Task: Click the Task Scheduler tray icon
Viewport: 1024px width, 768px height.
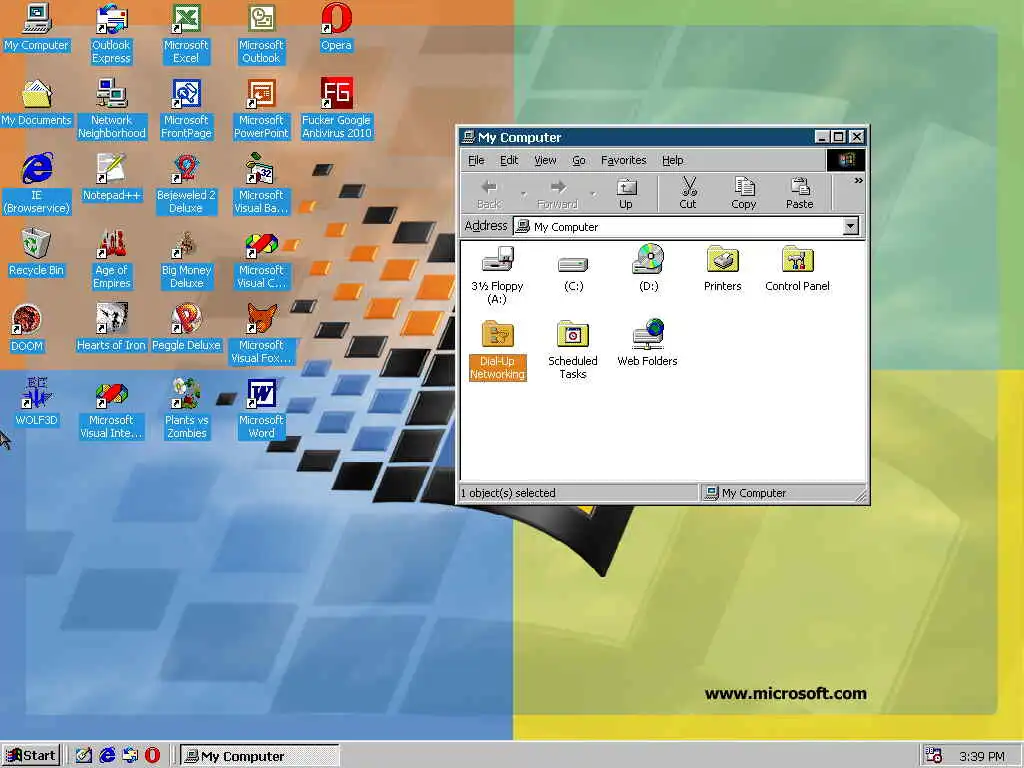Action: point(933,756)
